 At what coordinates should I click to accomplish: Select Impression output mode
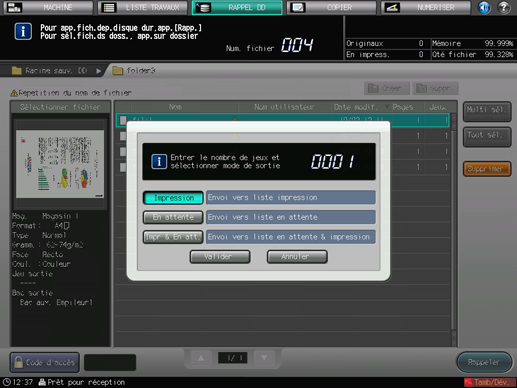click(x=173, y=198)
